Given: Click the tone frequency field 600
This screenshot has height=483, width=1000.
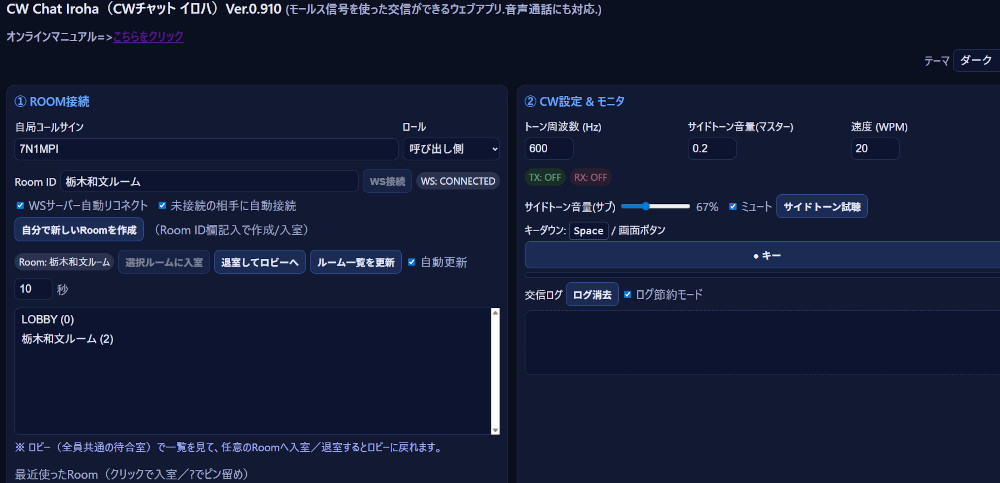Looking at the screenshot, I should (549, 149).
